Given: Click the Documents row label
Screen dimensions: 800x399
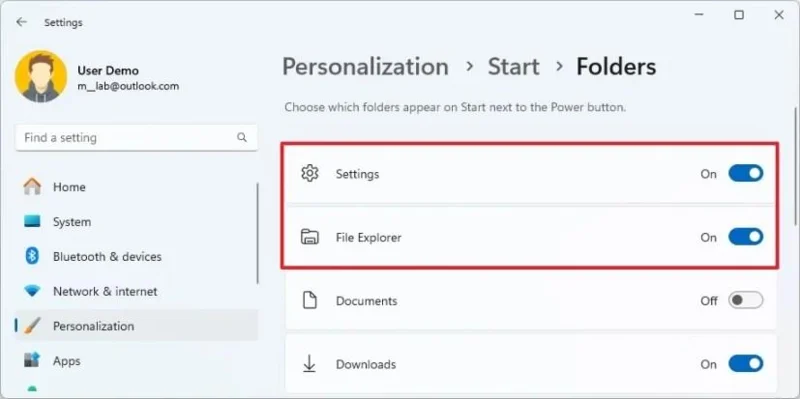Looking at the screenshot, I should point(366,301).
